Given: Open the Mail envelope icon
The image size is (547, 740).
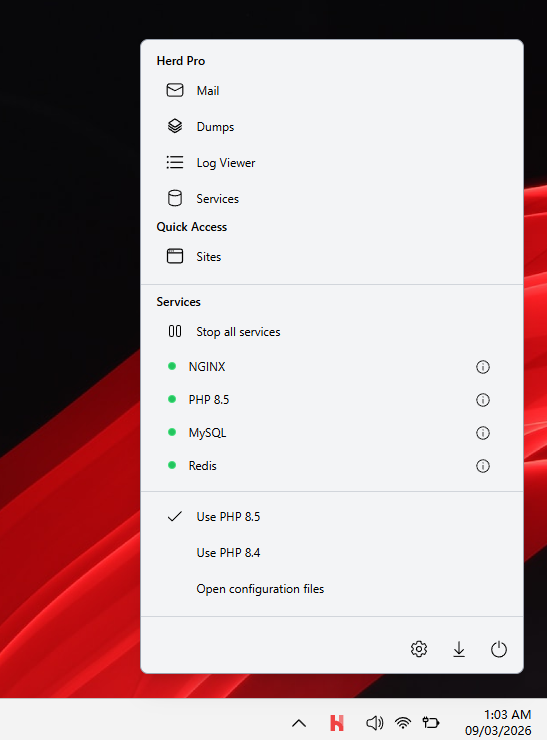Looking at the screenshot, I should pos(175,90).
